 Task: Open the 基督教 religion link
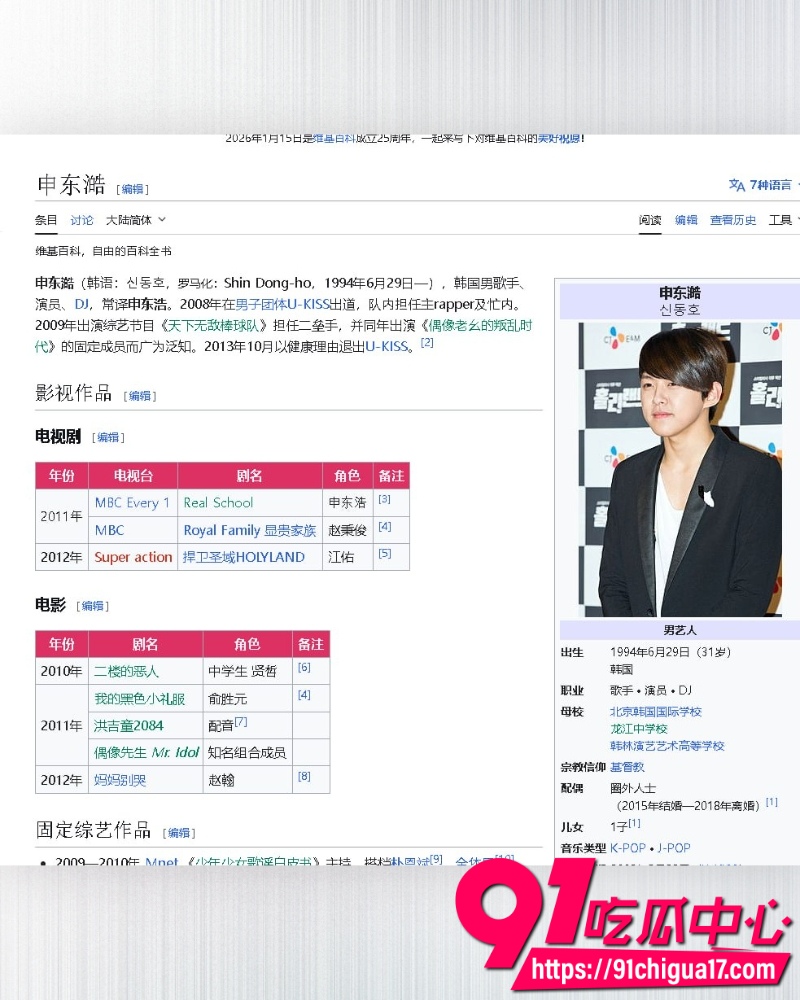pyautogui.click(x=627, y=767)
